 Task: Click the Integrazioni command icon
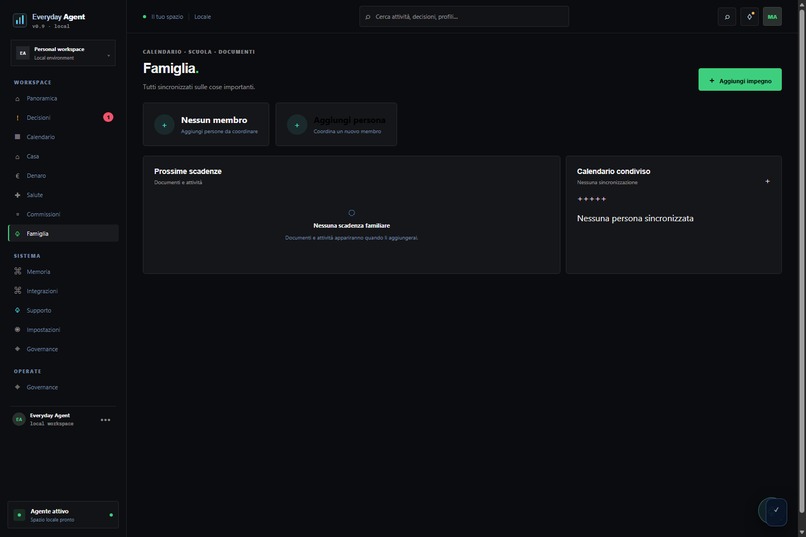(x=17, y=290)
